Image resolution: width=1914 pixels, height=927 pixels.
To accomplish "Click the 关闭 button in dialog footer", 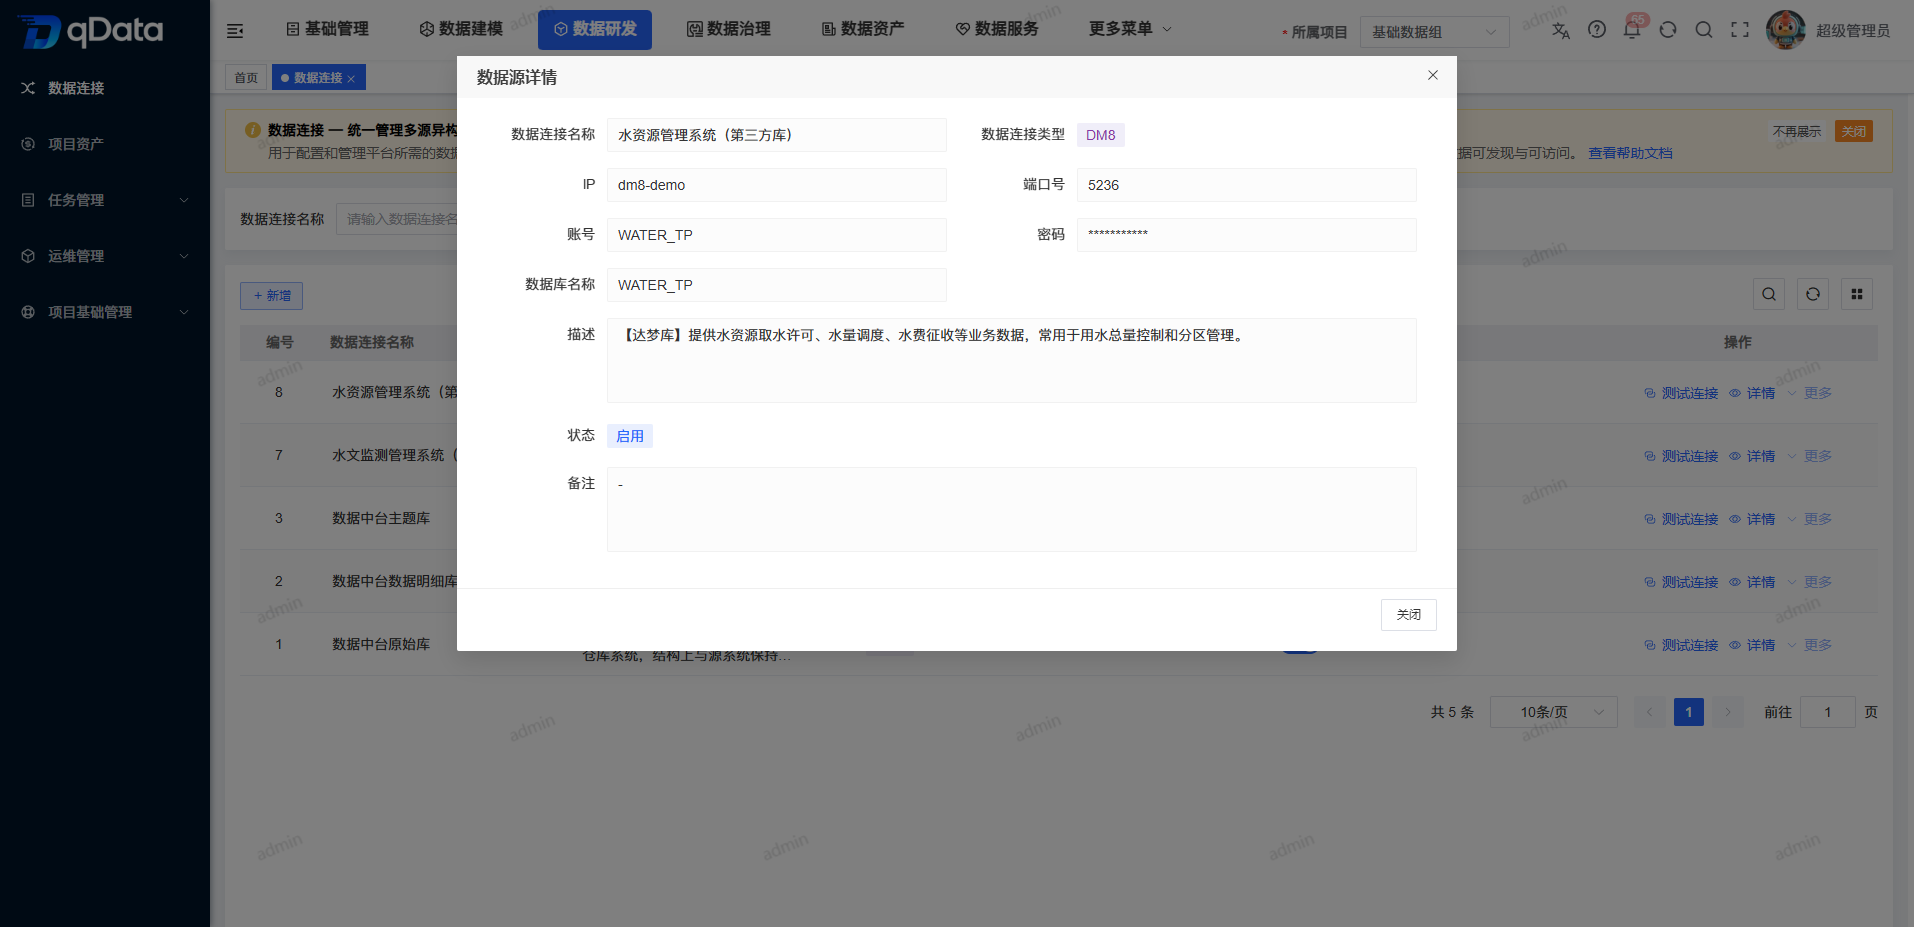I will (1409, 615).
